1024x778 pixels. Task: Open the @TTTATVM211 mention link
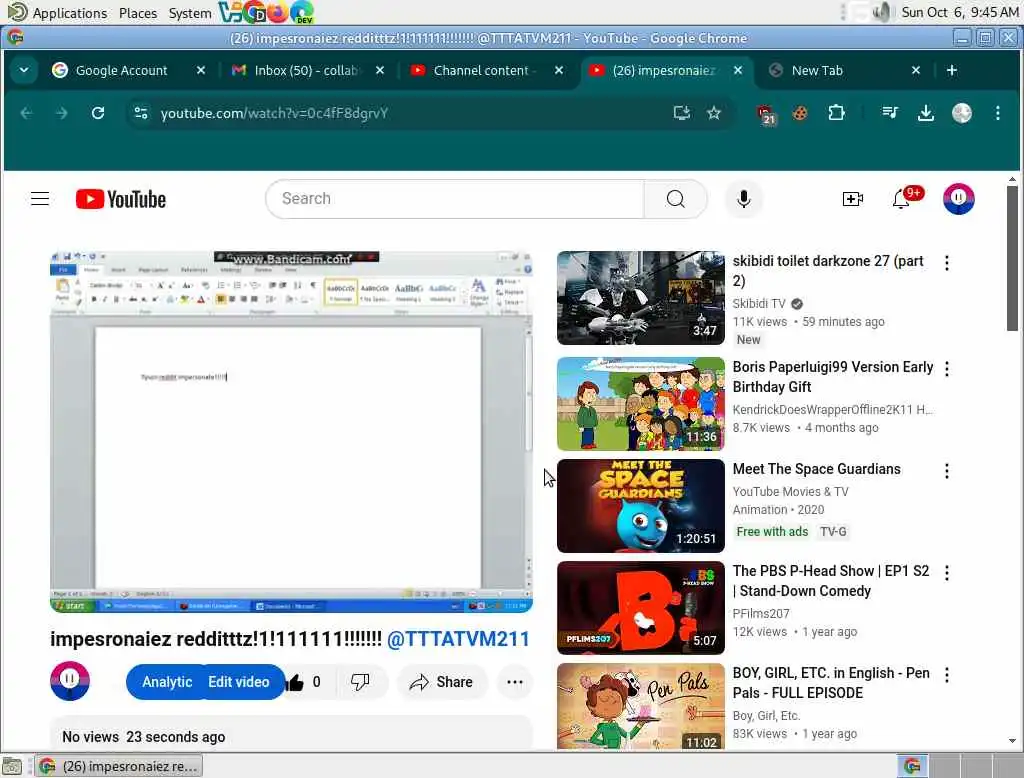click(458, 639)
